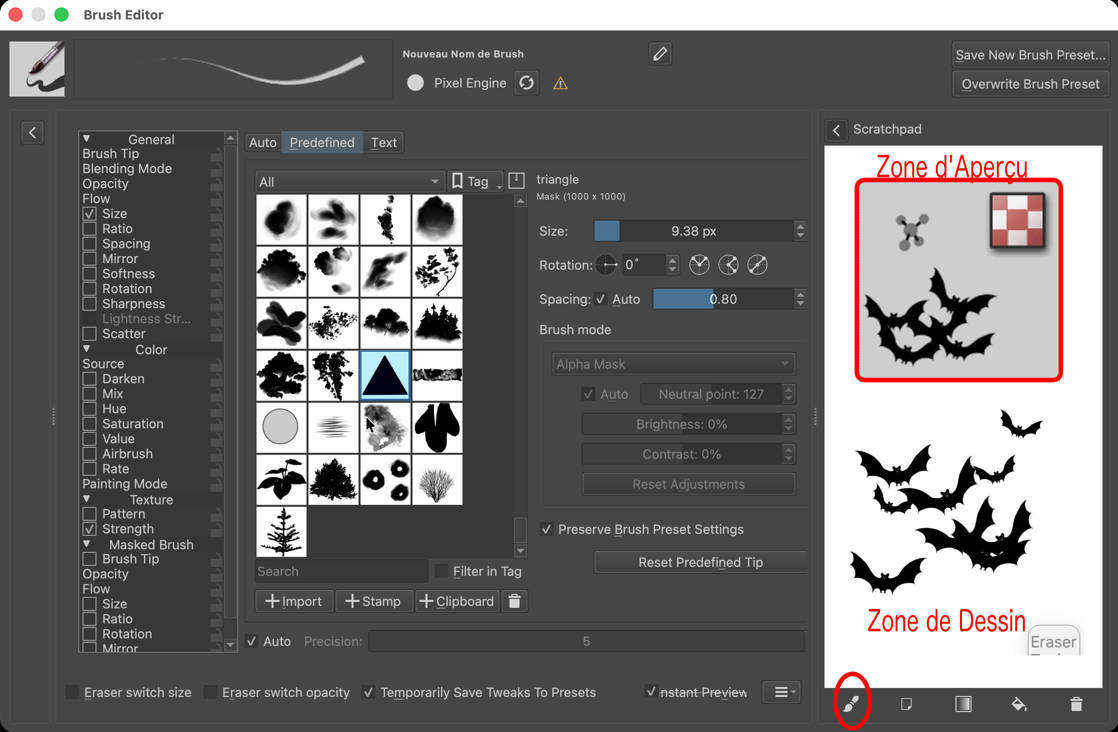Click the reload brush engine icon

pyautogui.click(x=527, y=83)
